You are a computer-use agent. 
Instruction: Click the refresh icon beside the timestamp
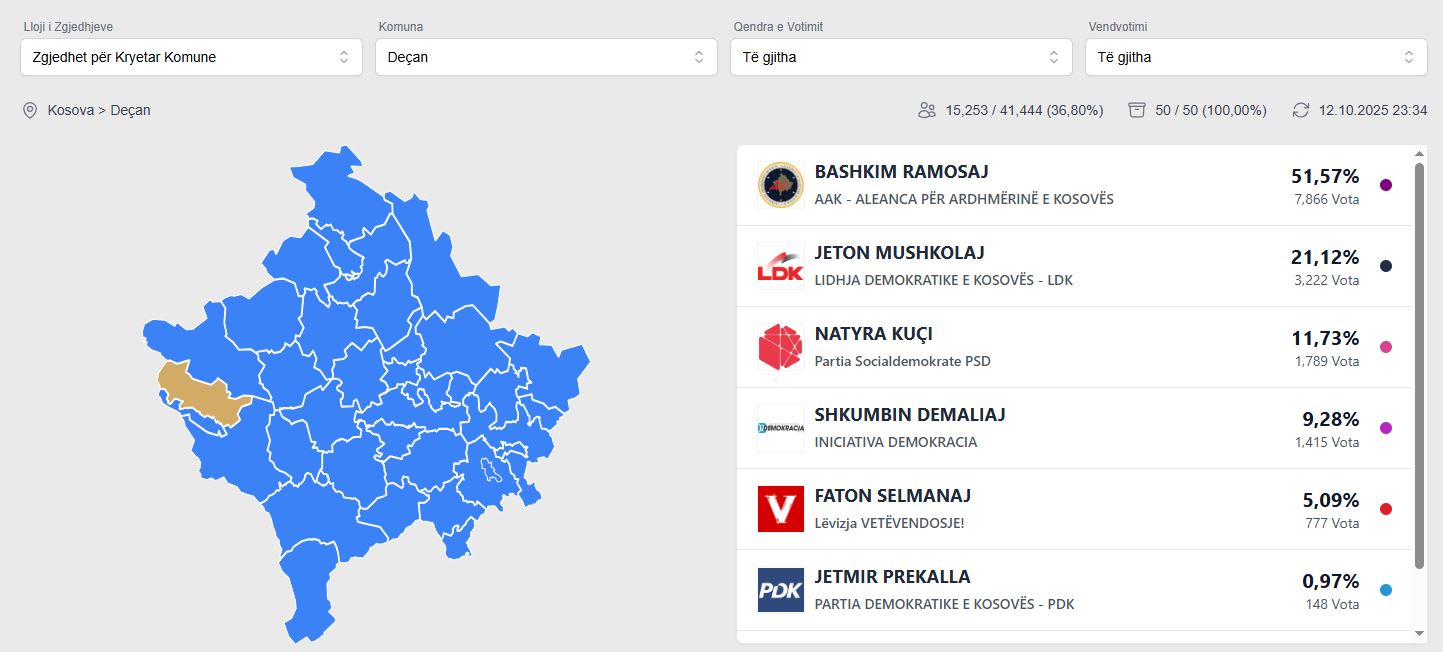pyautogui.click(x=1300, y=110)
